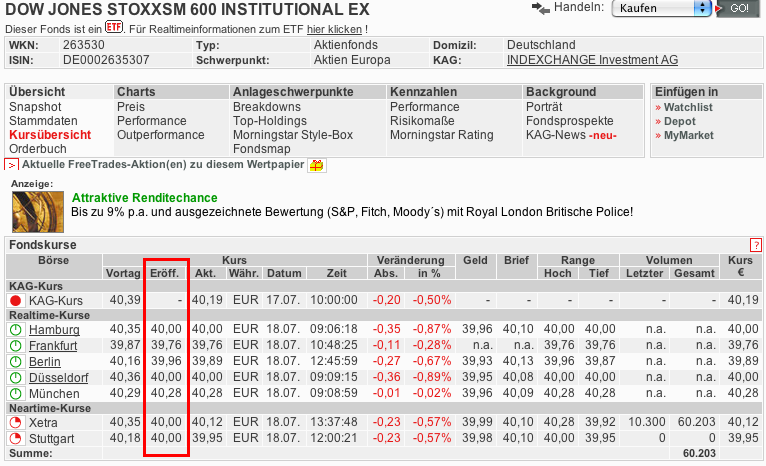Open the Fondsmap page
The height and width of the screenshot is (466, 766).
pyautogui.click(x=261, y=148)
